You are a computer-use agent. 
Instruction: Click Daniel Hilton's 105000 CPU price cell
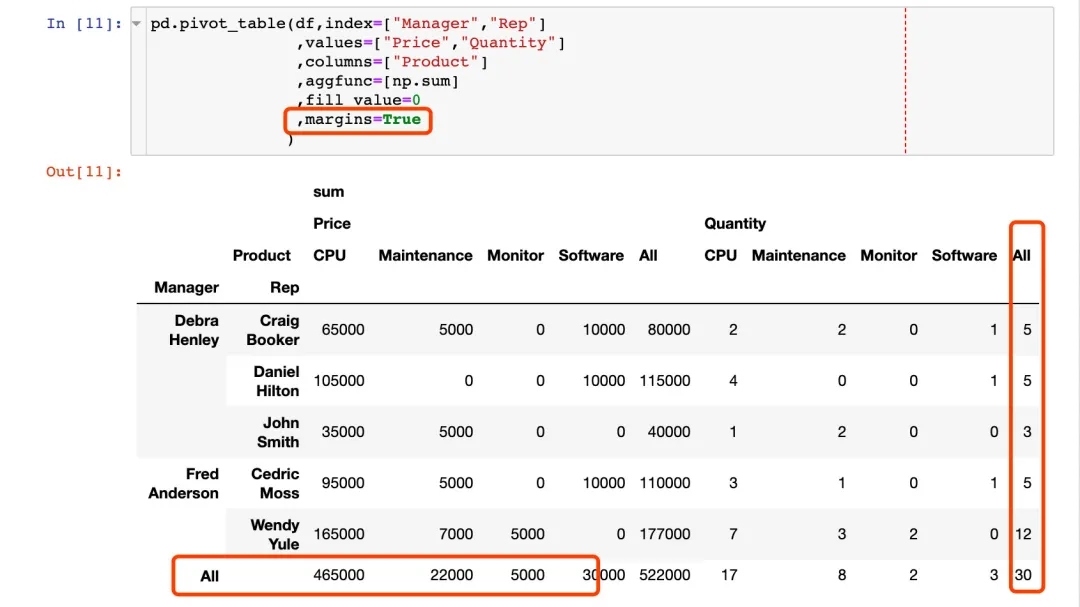pyautogui.click(x=339, y=381)
